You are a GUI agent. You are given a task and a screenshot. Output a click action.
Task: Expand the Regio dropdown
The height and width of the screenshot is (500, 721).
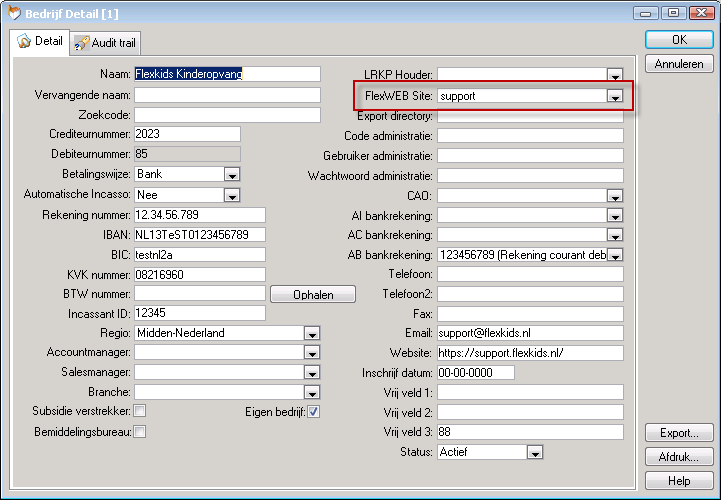tap(312, 333)
